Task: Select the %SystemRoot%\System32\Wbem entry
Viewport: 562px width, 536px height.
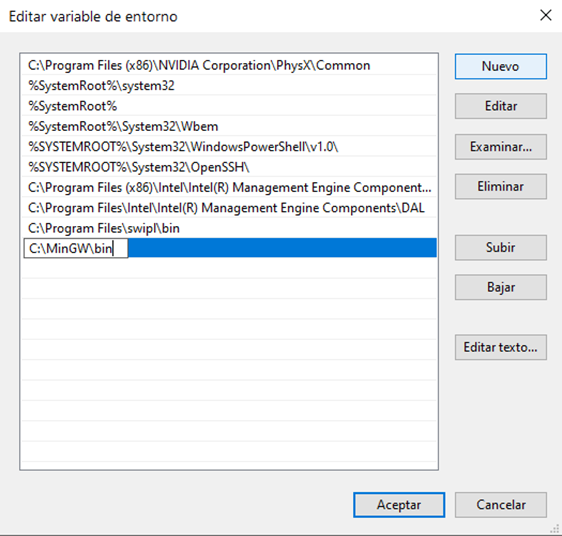Action: (x=229, y=127)
